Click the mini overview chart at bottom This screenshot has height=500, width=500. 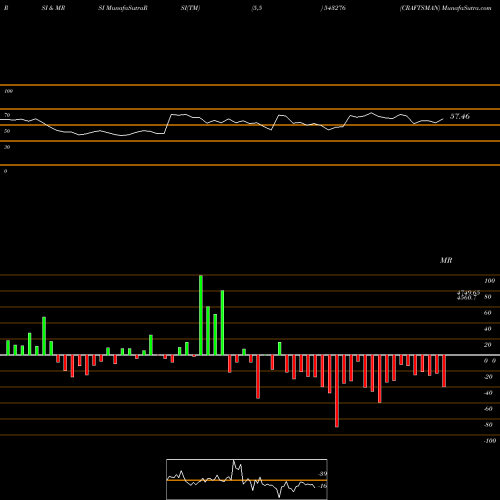point(247,479)
